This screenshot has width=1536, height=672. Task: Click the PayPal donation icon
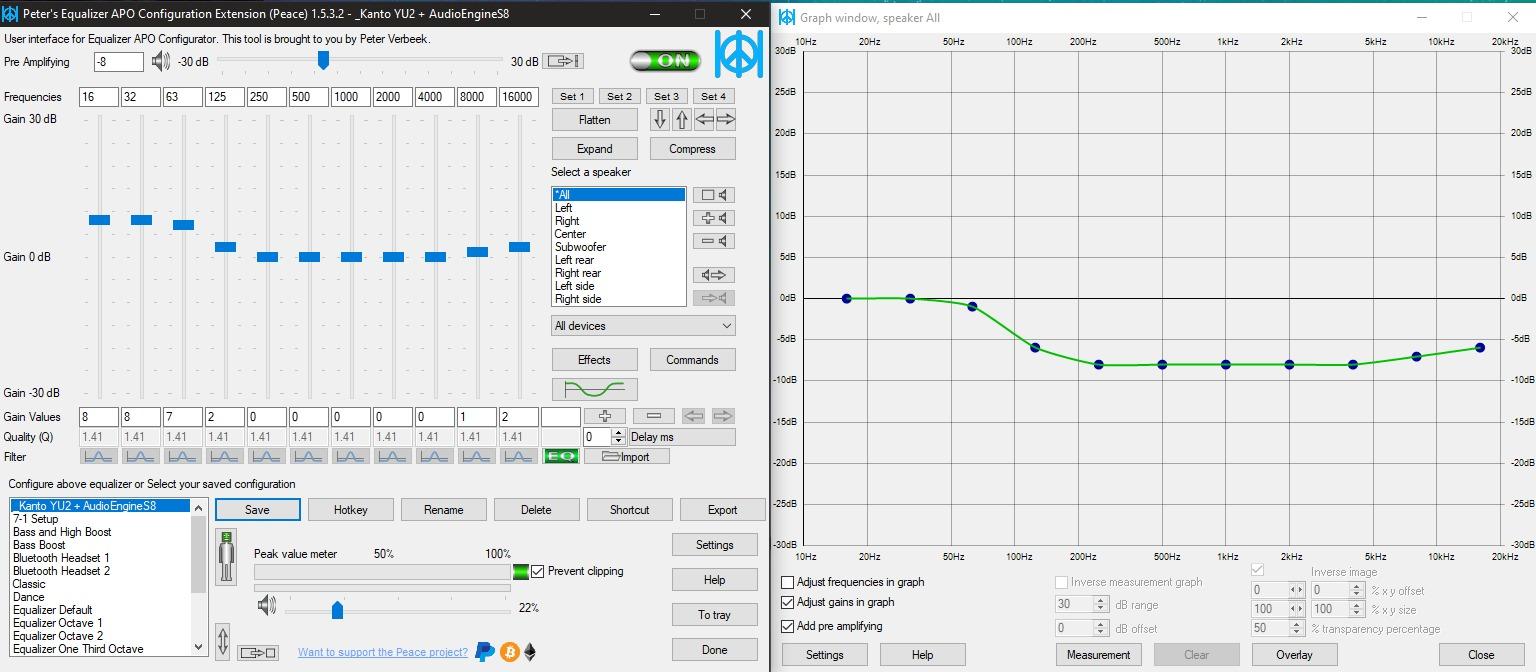click(485, 652)
